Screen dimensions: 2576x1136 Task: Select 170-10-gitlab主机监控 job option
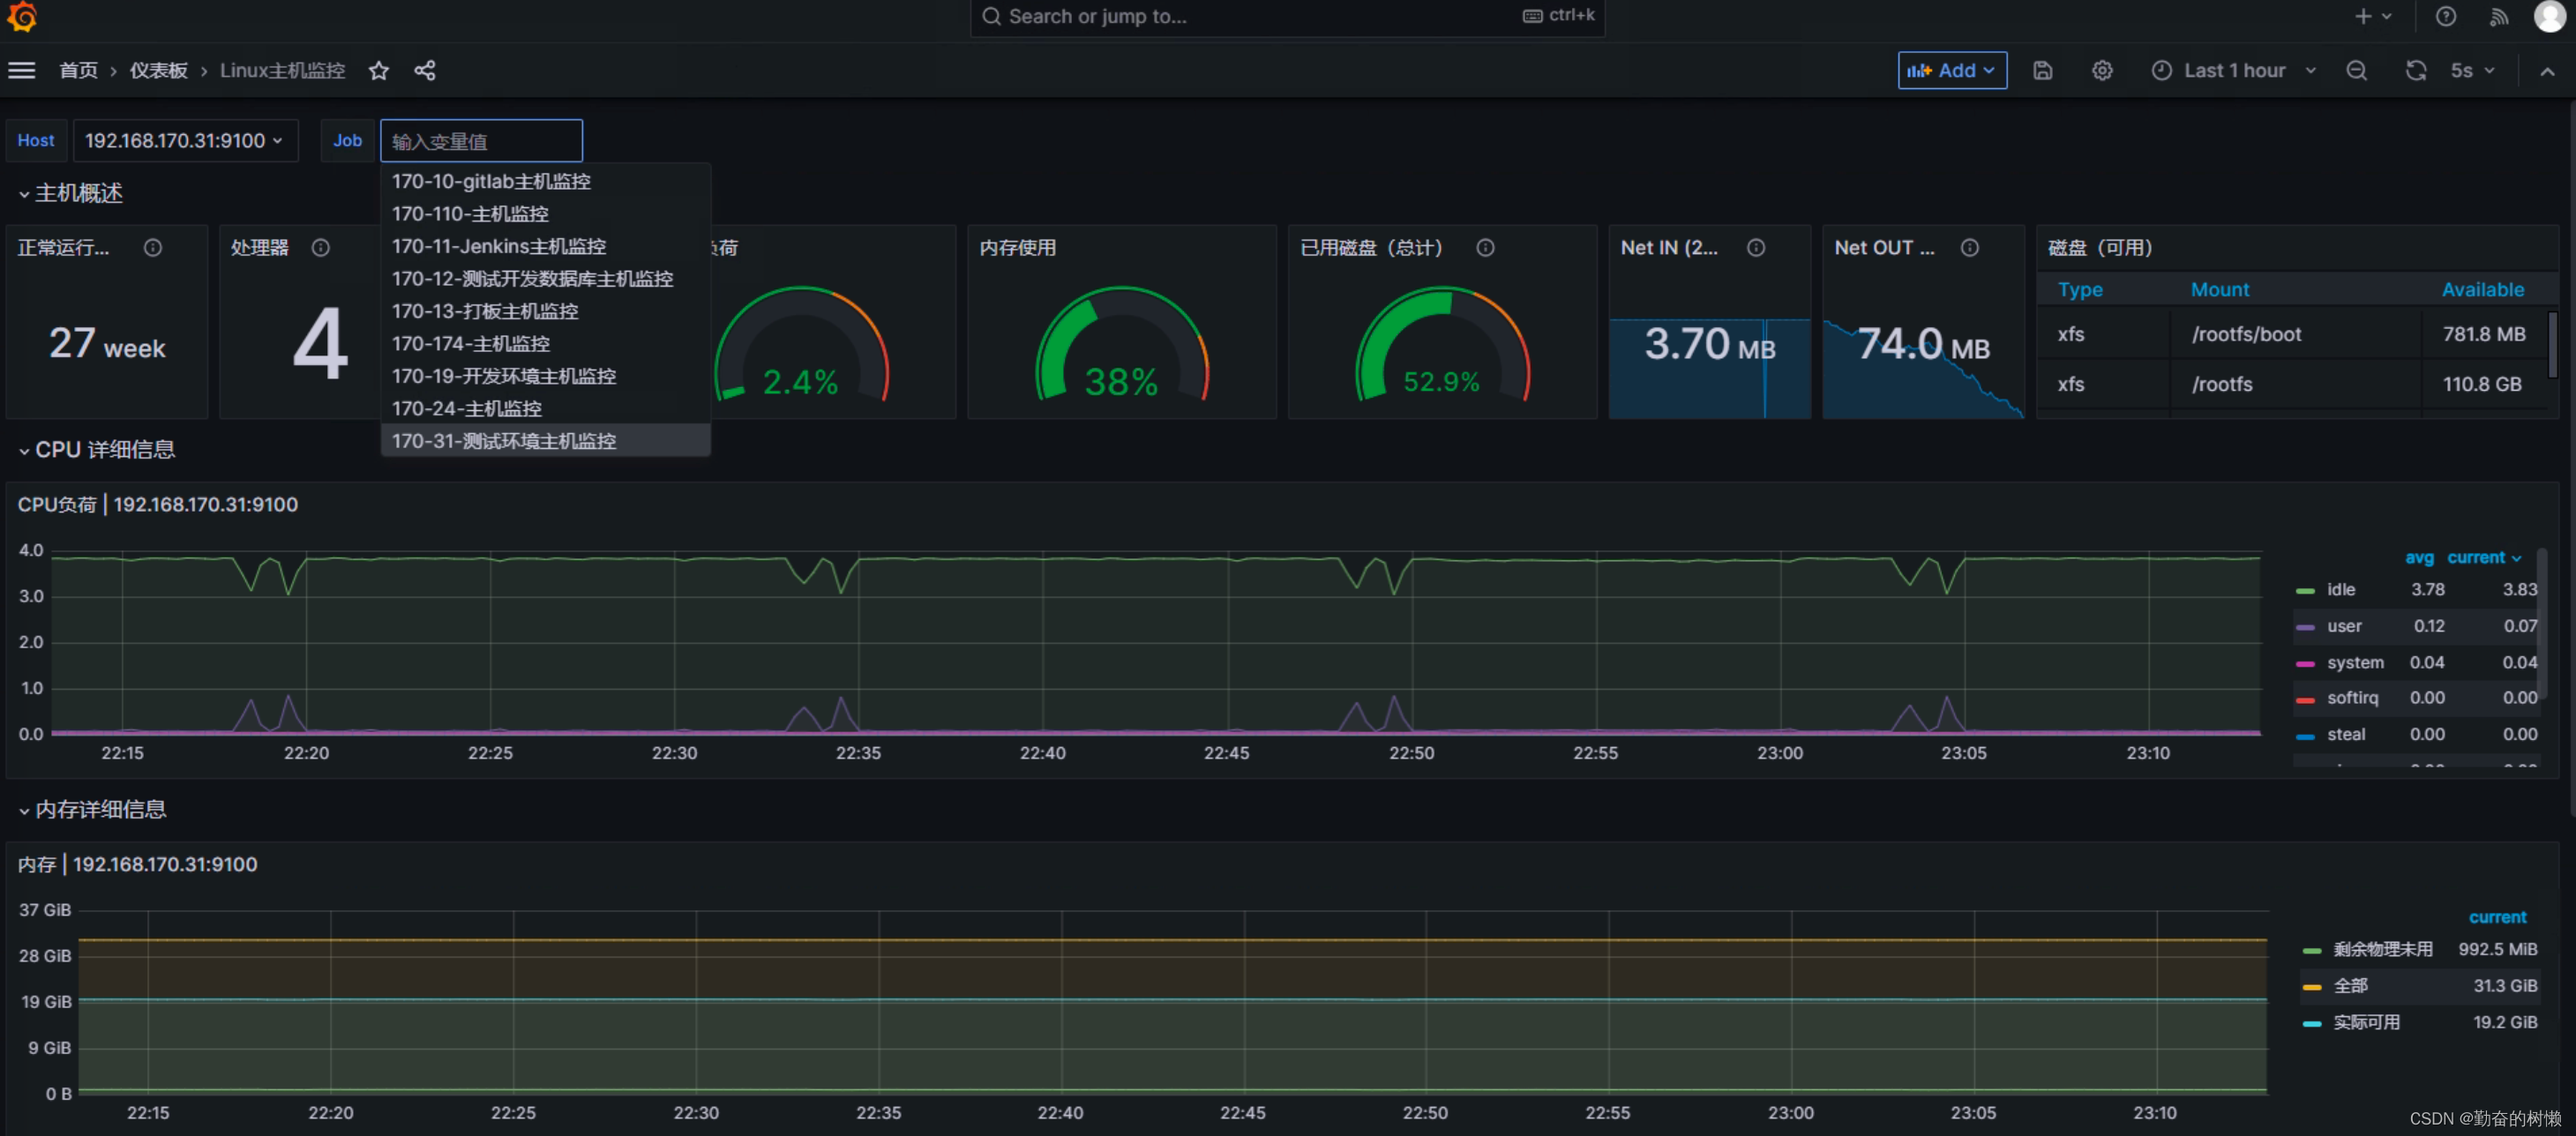(546, 181)
